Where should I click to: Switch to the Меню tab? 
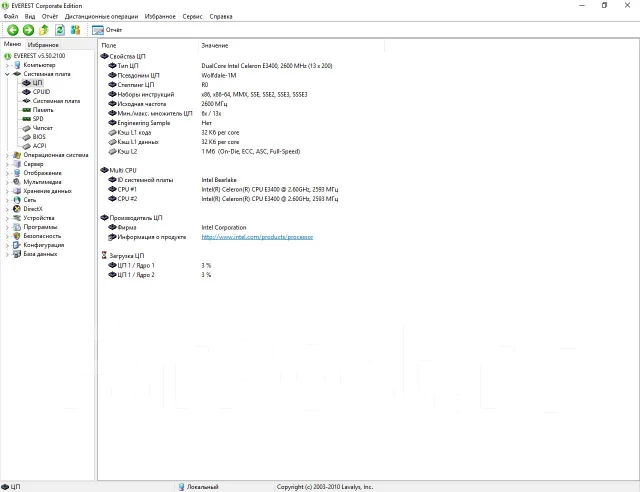[x=12, y=44]
